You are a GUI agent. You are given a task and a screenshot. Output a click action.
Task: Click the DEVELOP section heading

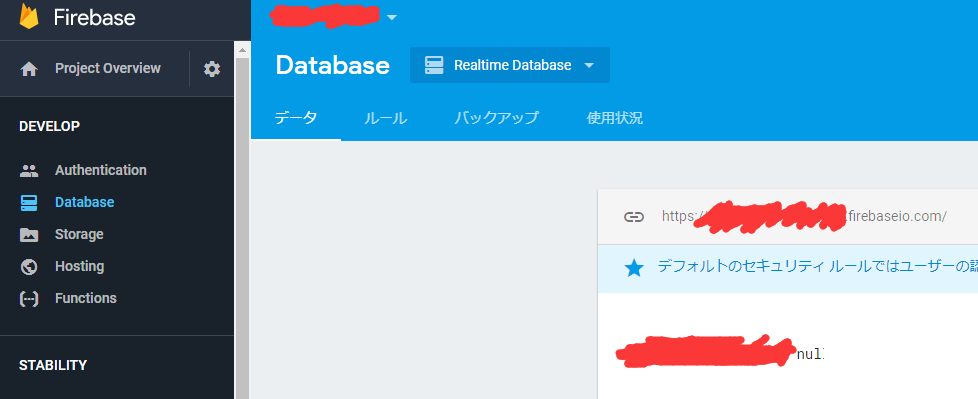pyautogui.click(x=49, y=126)
